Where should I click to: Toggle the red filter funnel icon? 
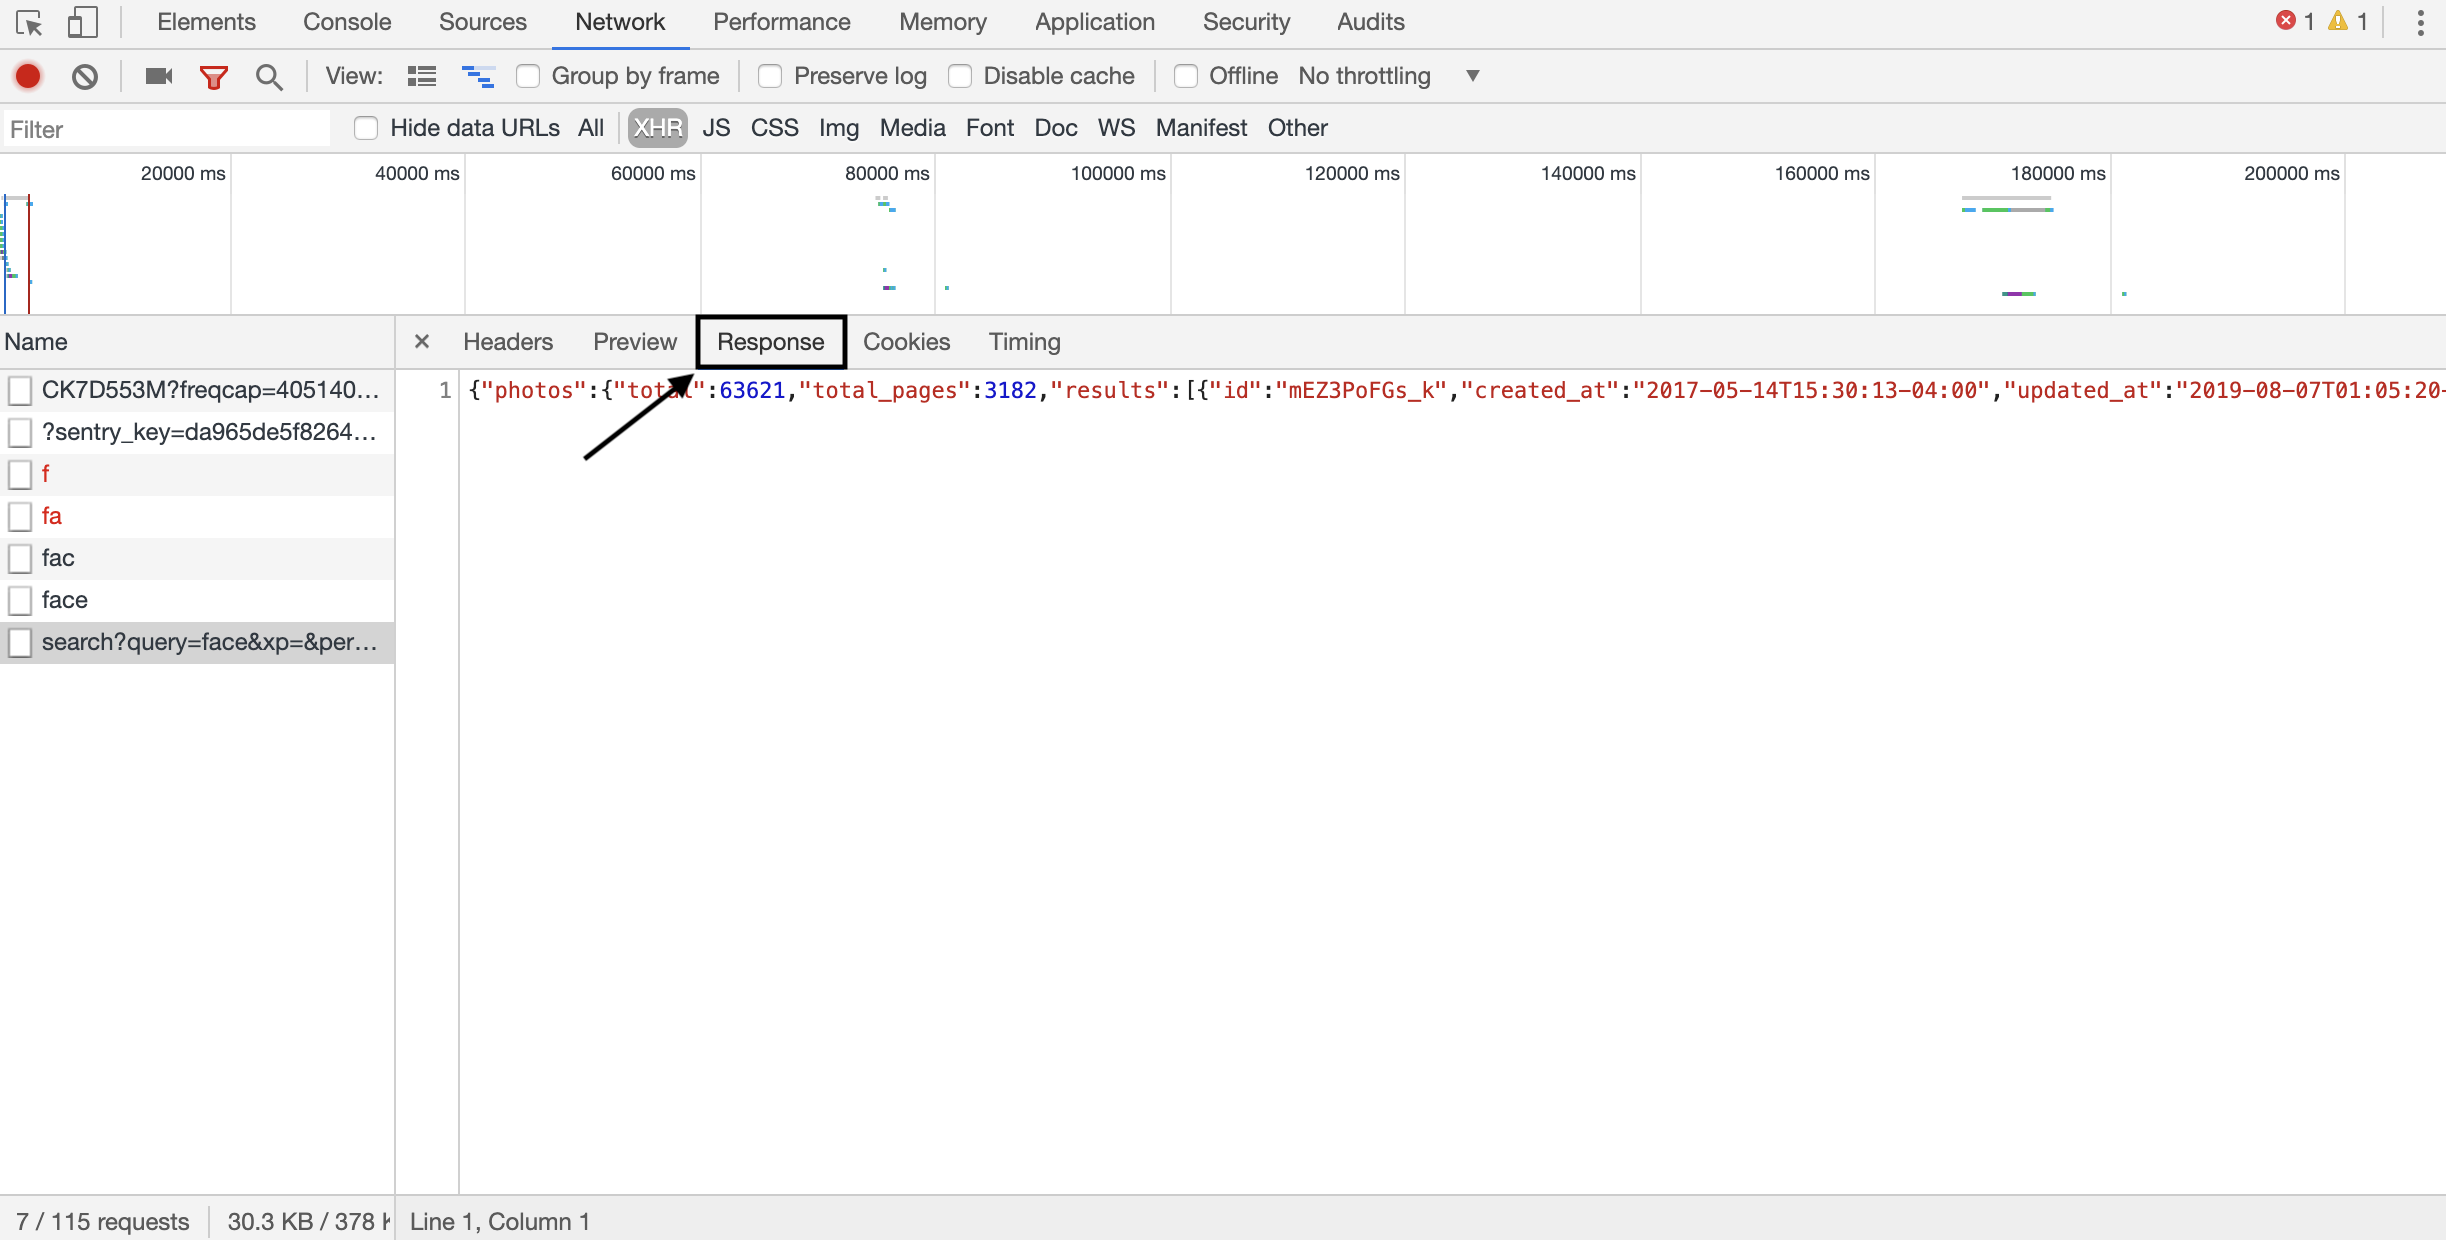click(213, 76)
